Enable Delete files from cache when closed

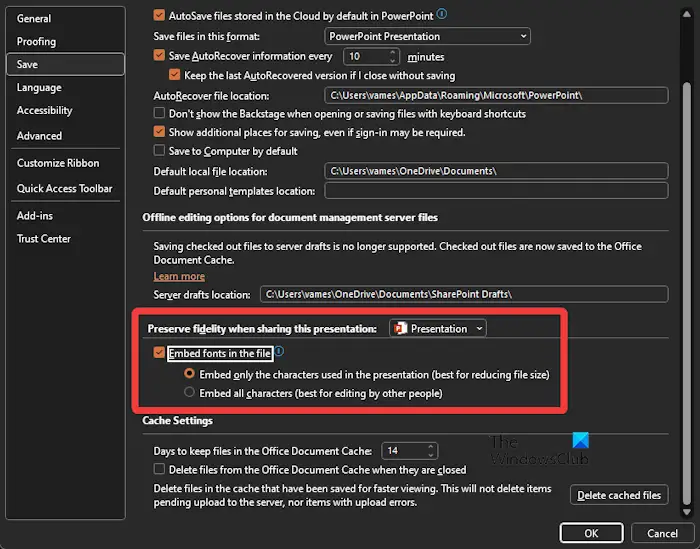(159, 469)
